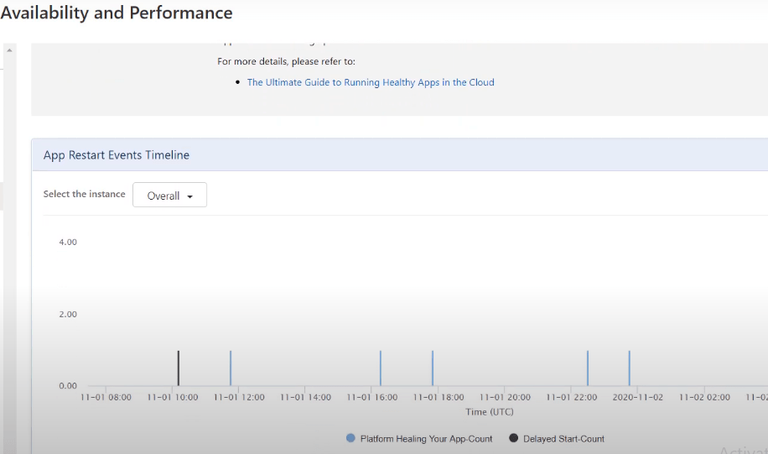Click the Availability and Performance page title
This screenshot has height=454, width=768.
point(117,14)
